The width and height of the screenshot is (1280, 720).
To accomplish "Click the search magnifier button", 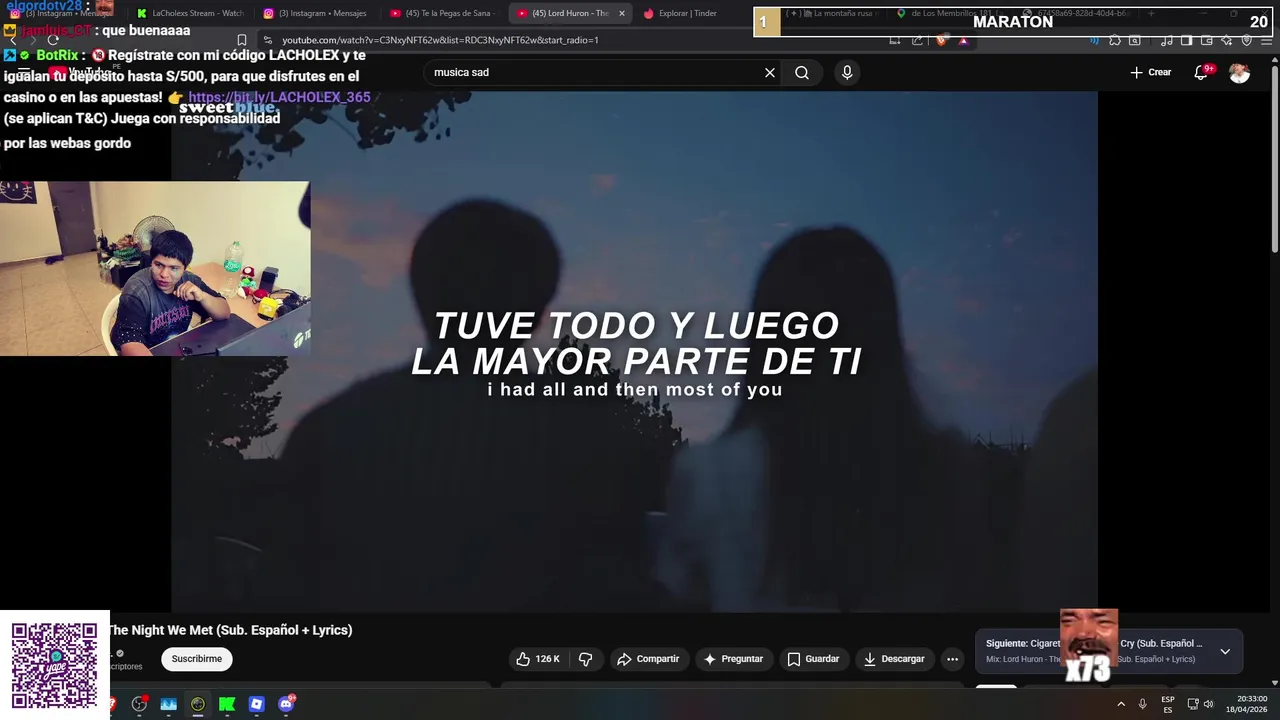I will click(802, 72).
